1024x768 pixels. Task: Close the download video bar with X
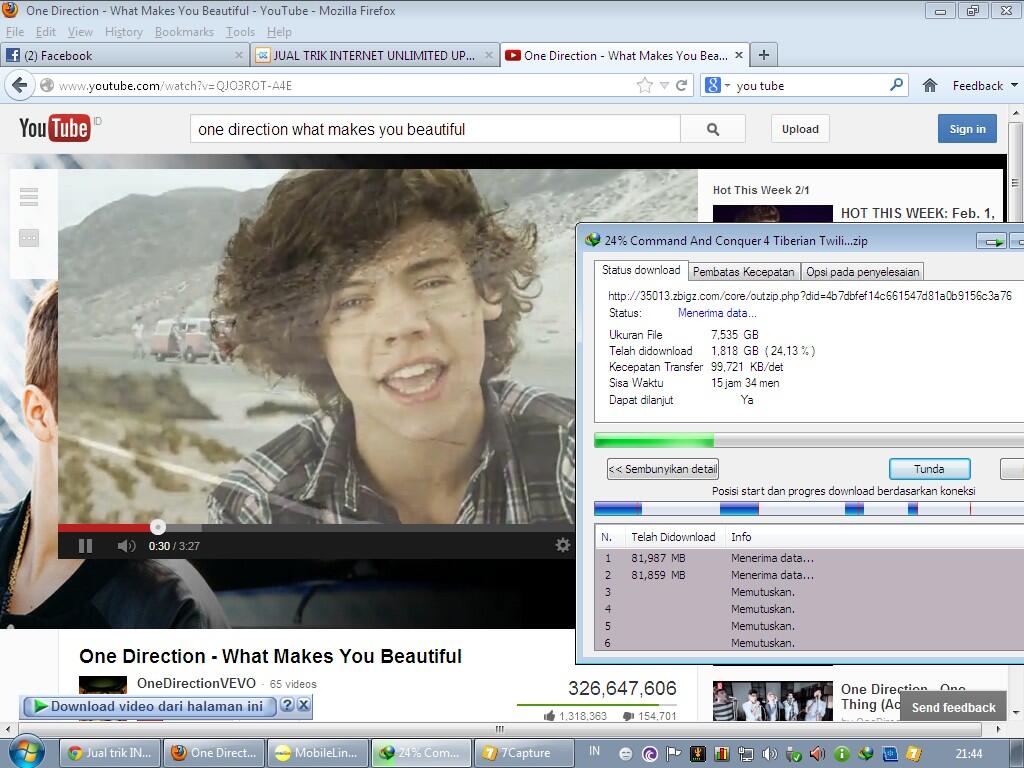pyautogui.click(x=304, y=705)
